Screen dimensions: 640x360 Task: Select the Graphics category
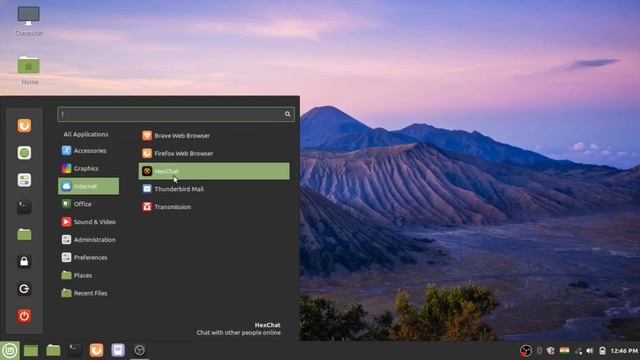[89, 168]
